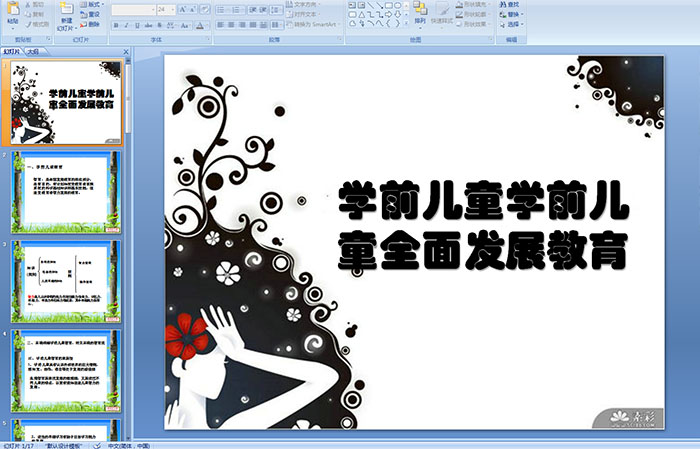This screenshot has height=449, width=700.
Task: Open the font color dropdown arrow
Action: coord(208,25)
